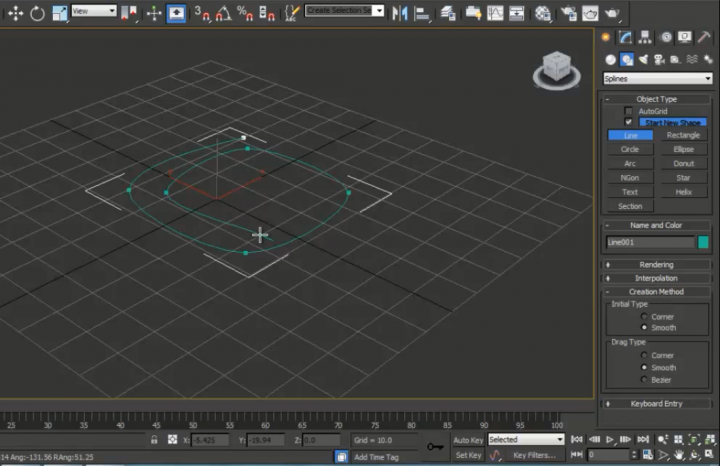Click the Rotate tool icon
Screen dimensions: 720x466
click(x=37, y=13)
